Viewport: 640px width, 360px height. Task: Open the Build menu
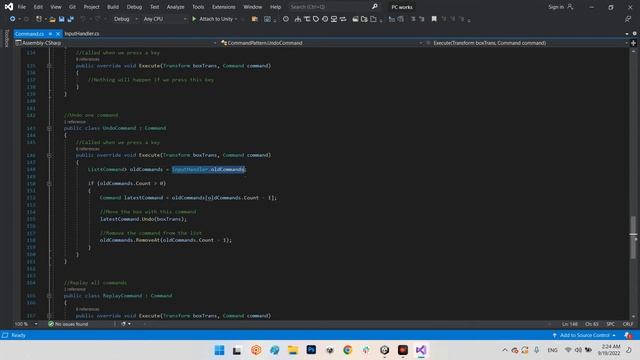coord(113,7)
